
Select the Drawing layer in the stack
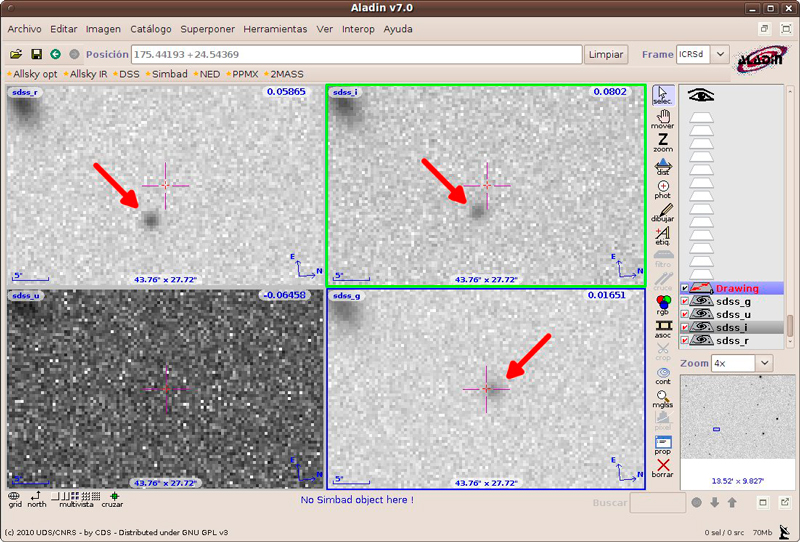coord(737,288)
